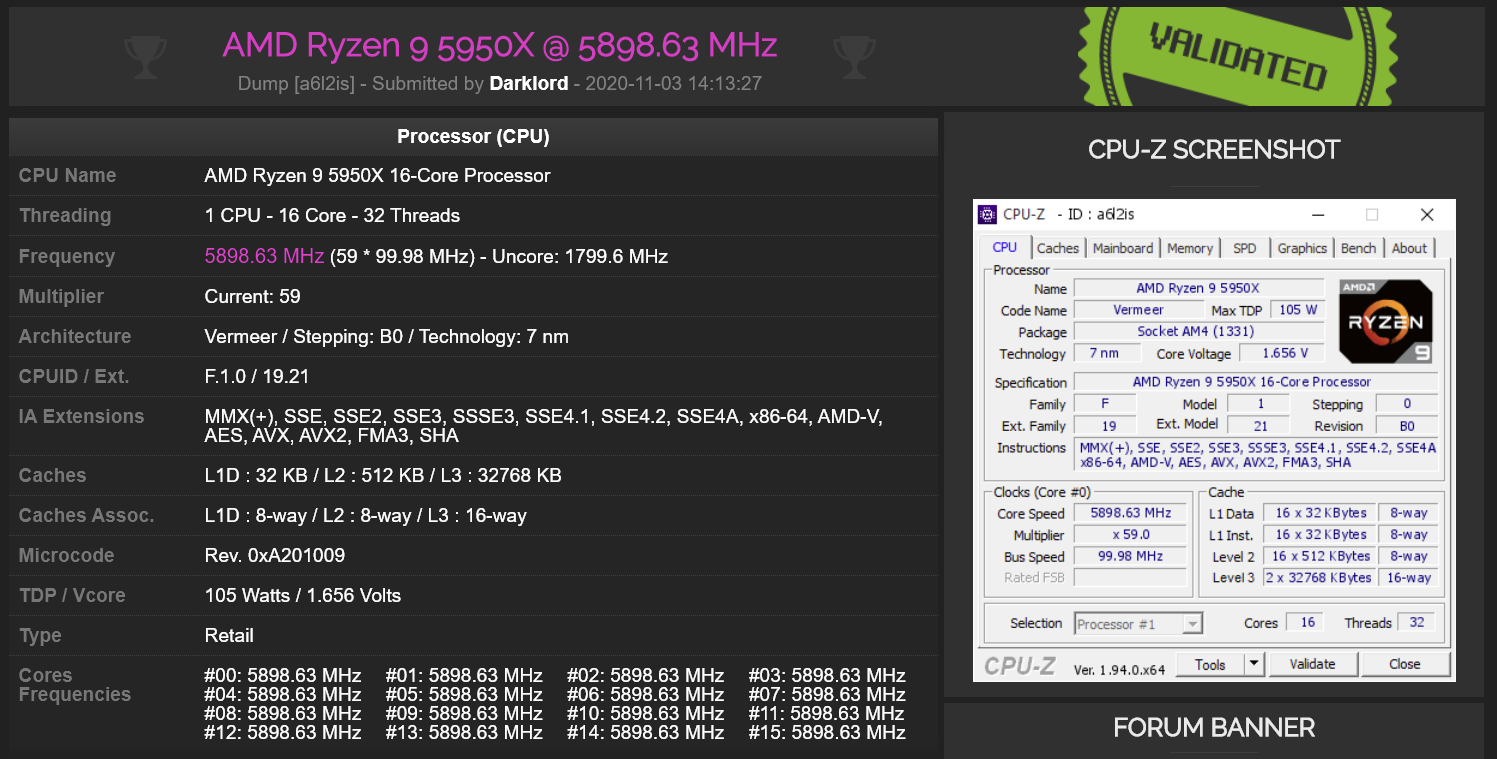Click the AMD Ryzen 9 5950X page title
The height and width of the screenshot is (759, 1497).
(x=500, y=45)
